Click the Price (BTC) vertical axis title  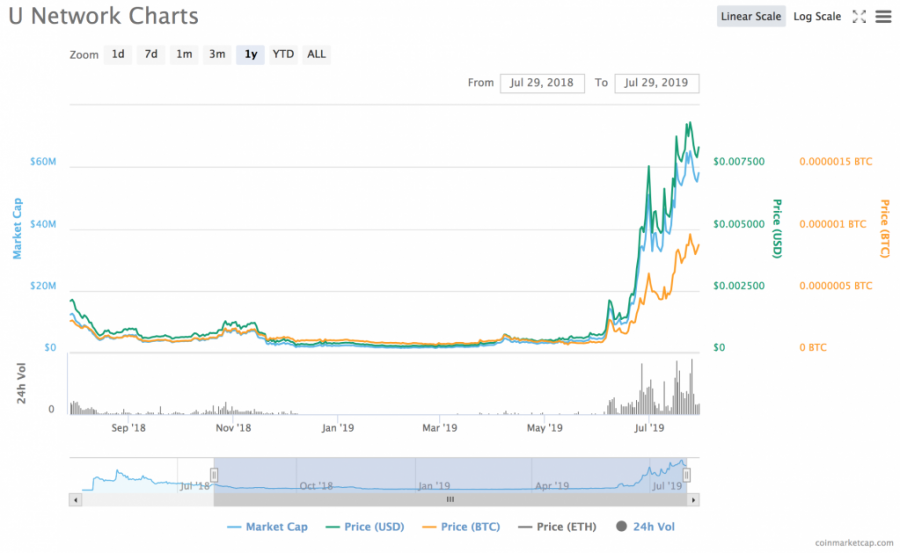coord(885,229)
